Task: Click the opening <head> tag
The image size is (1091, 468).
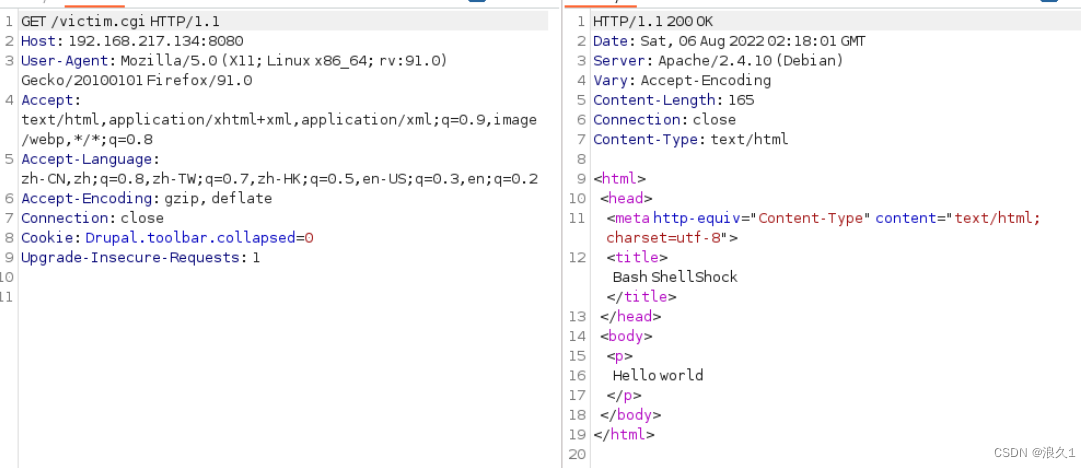Action: (626, 198)
